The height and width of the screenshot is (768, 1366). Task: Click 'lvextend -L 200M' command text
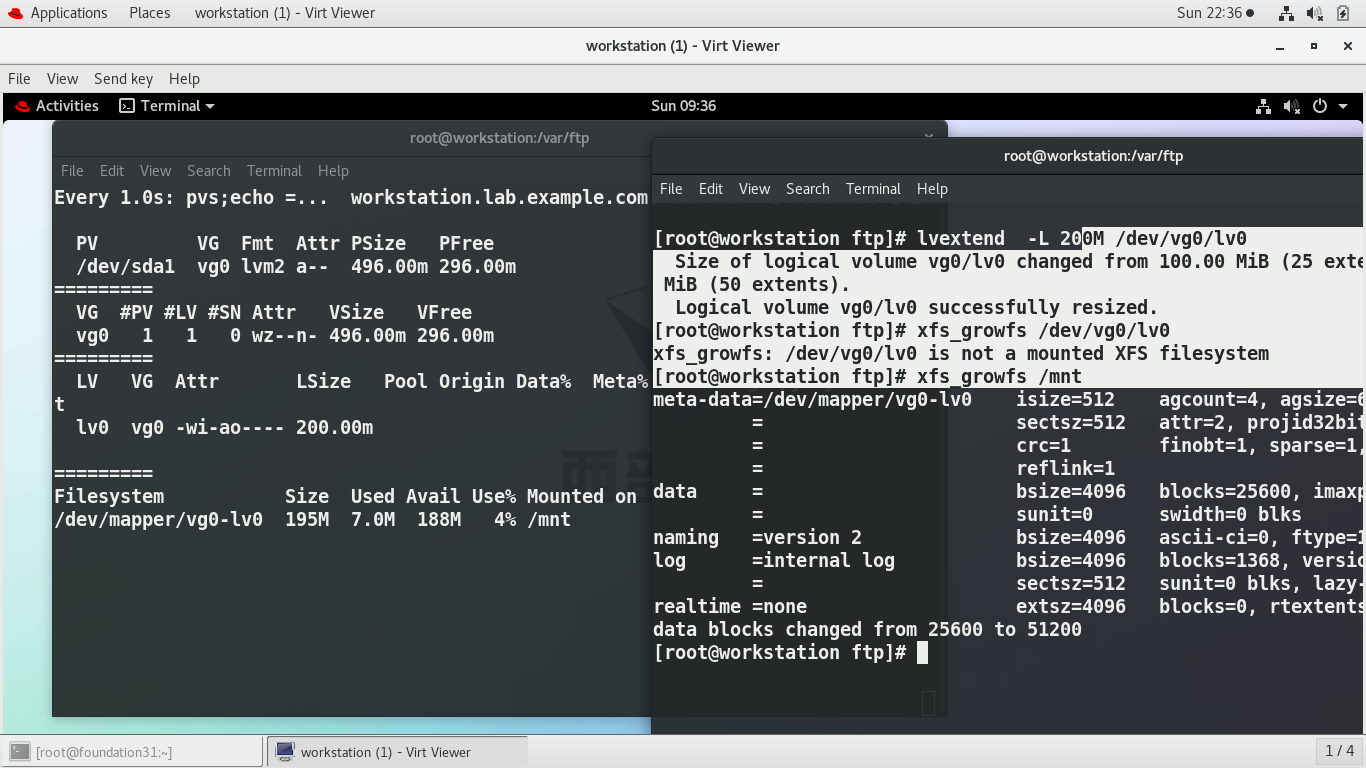click(x=1010, y=239)
